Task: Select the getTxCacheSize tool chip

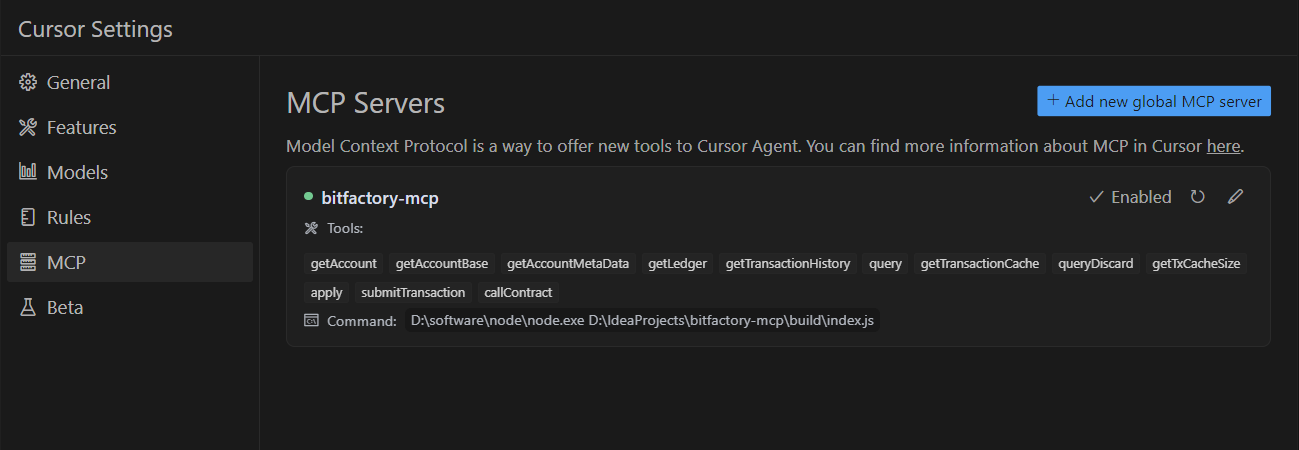Action: tap(1196, 264)
